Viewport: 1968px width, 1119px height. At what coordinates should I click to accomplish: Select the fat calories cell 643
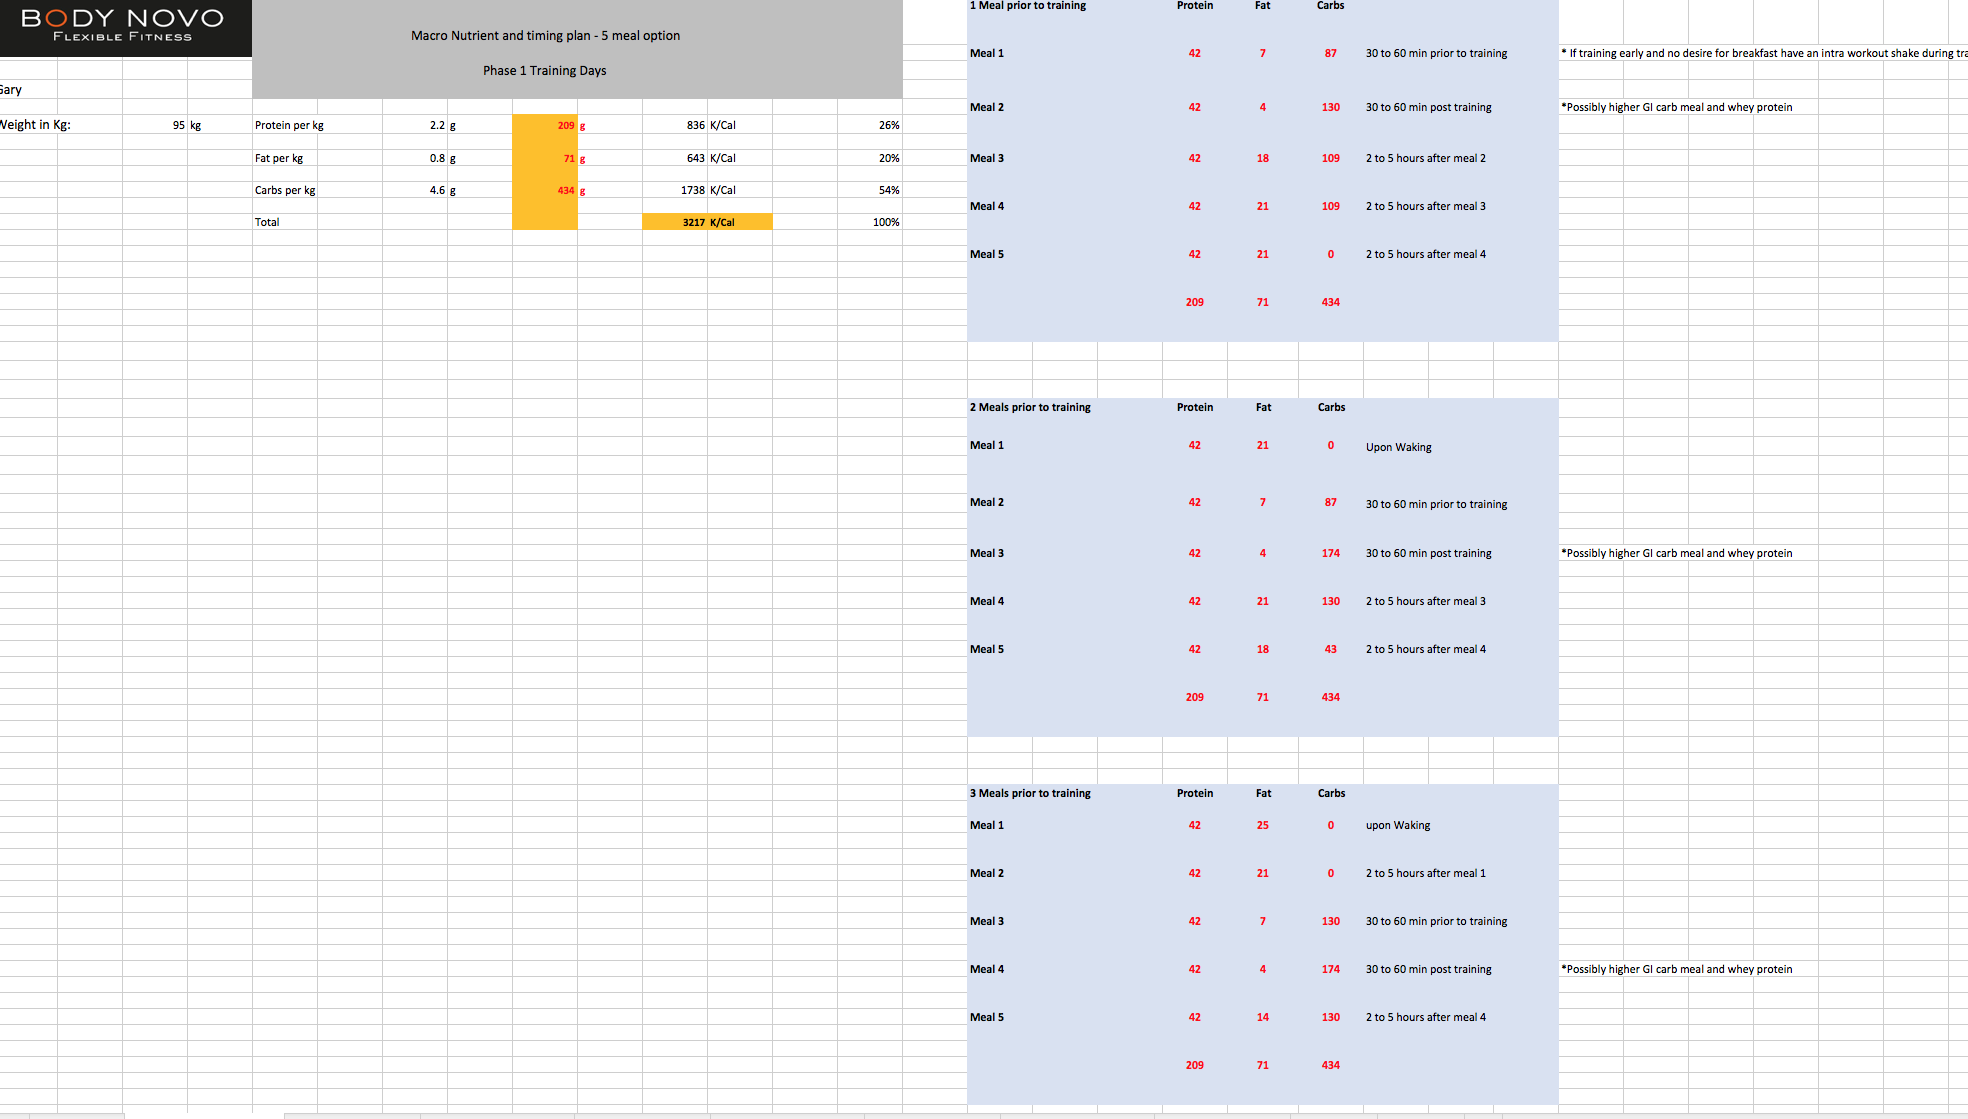click(x=695, y=158)
